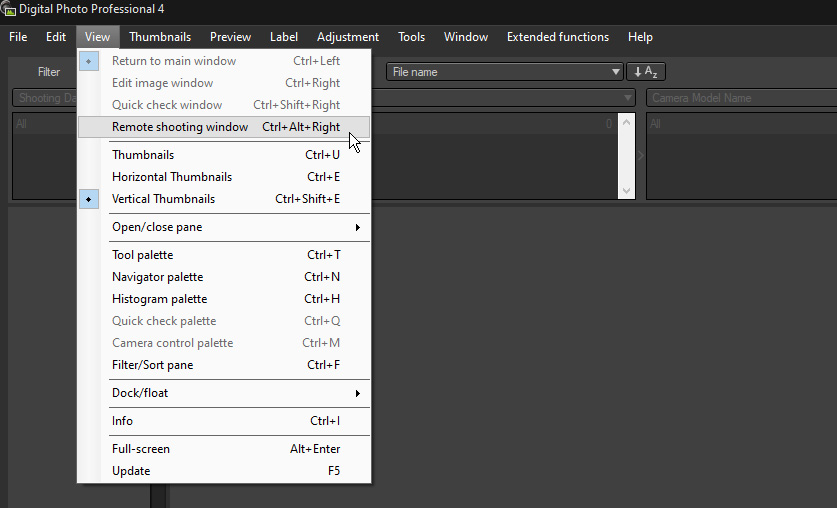Open the Label menu
This screenshot has height=508, width=837.
click(283, 37)
